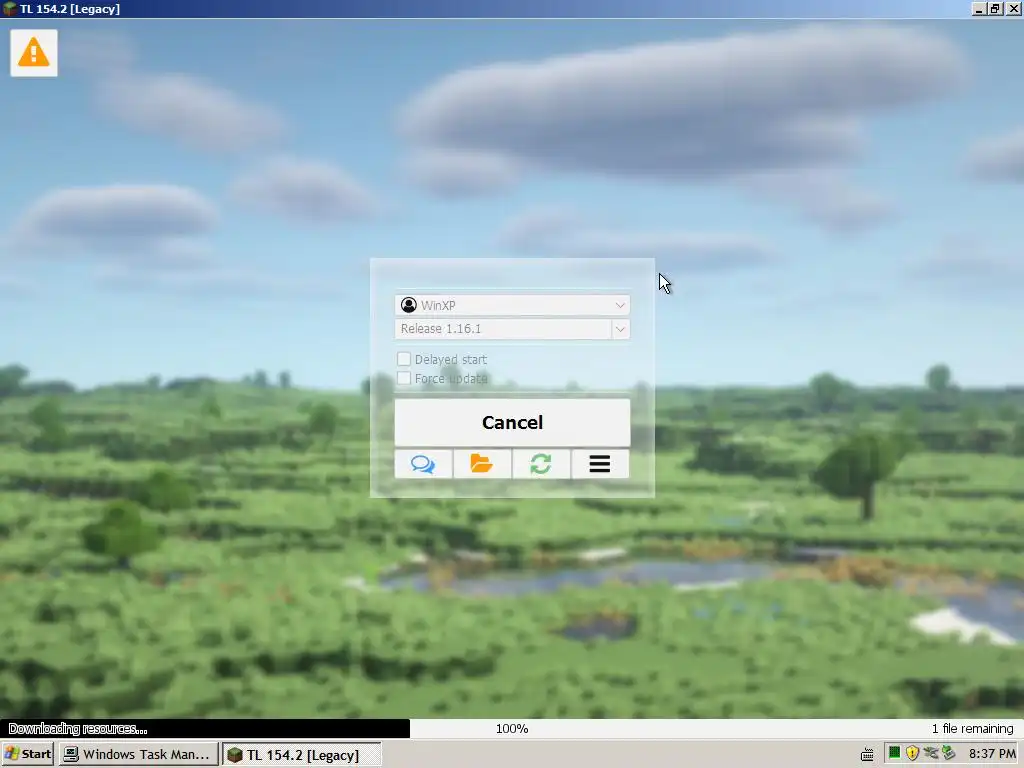Select the TL 154.2 [Legacy] taskbar button
The height and width of the screenshot is (768, 1024).
tap(302, 754)
